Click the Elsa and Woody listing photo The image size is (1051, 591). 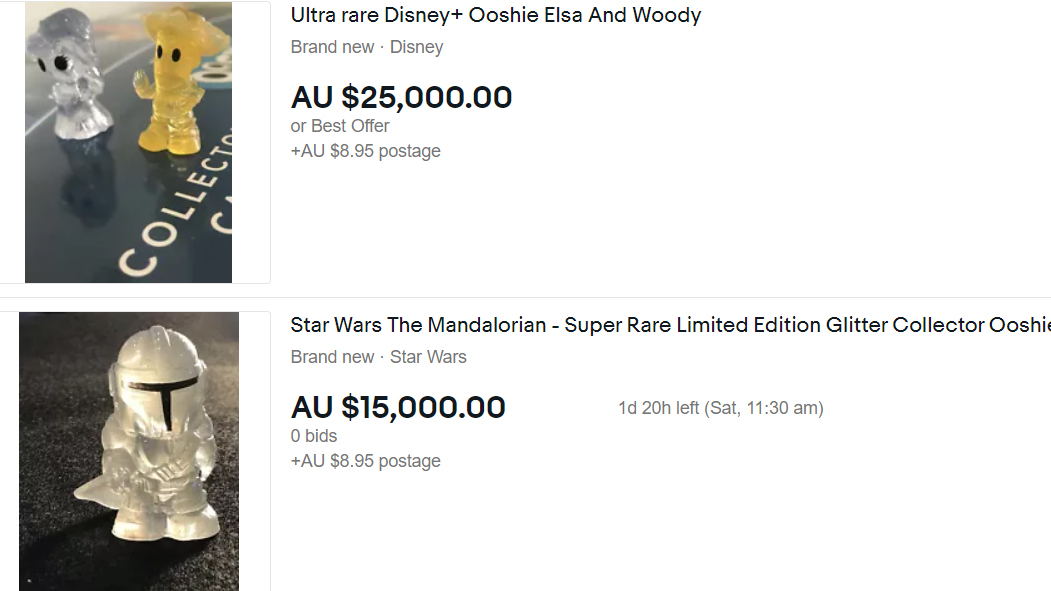(128, 142)
